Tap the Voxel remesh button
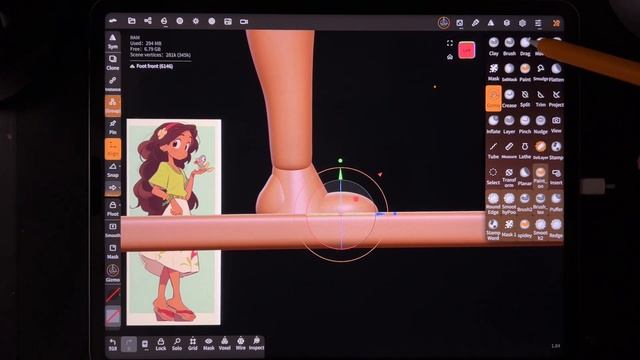Viewport: 640px width, 360px height. click(224, 344)
